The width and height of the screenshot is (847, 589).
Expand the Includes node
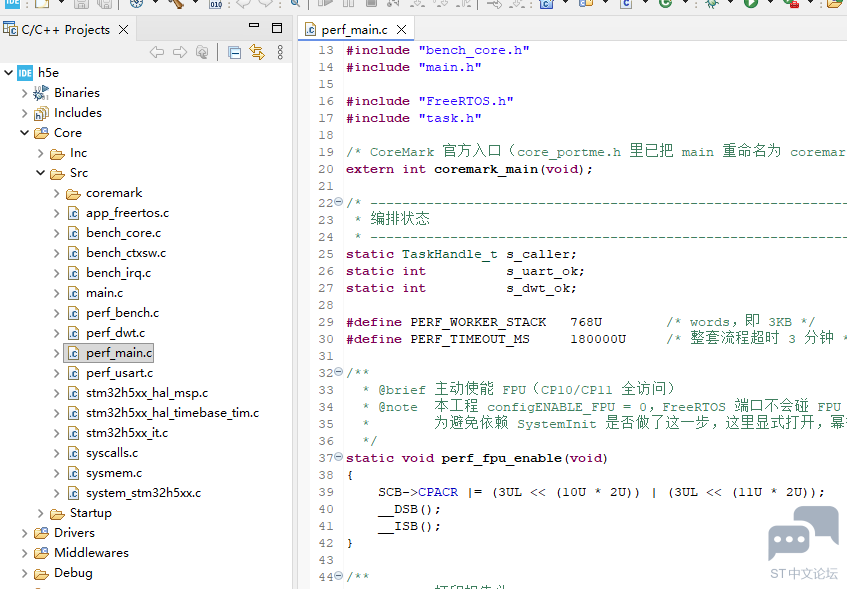pyautogui.click(x=24, y=113)
